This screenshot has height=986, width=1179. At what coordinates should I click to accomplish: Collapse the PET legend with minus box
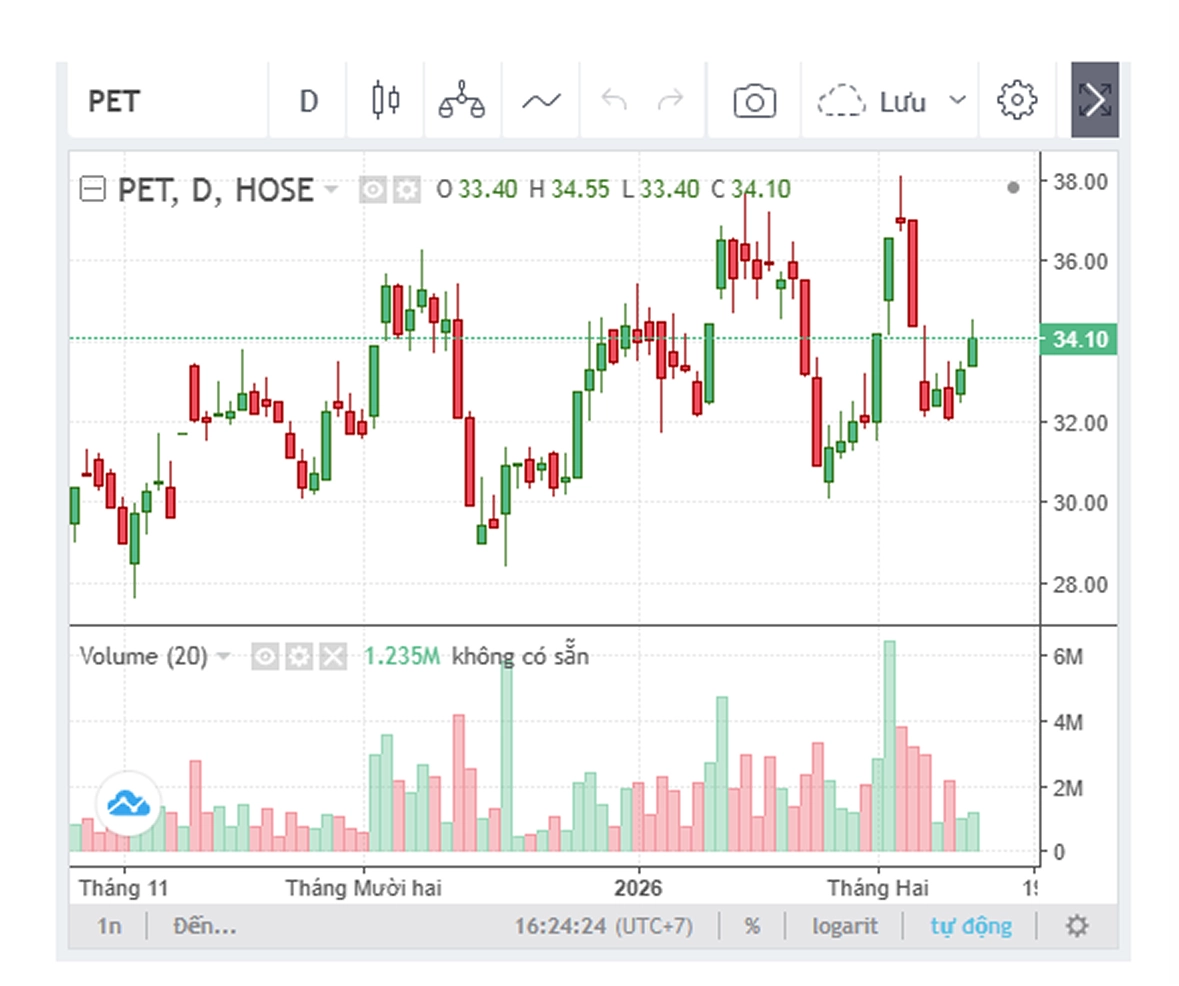(93, 190)
